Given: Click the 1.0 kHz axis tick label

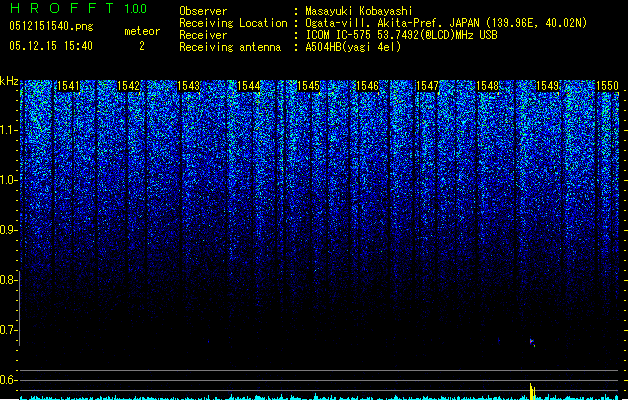Looking at the screenshot, I should point(8,180).
